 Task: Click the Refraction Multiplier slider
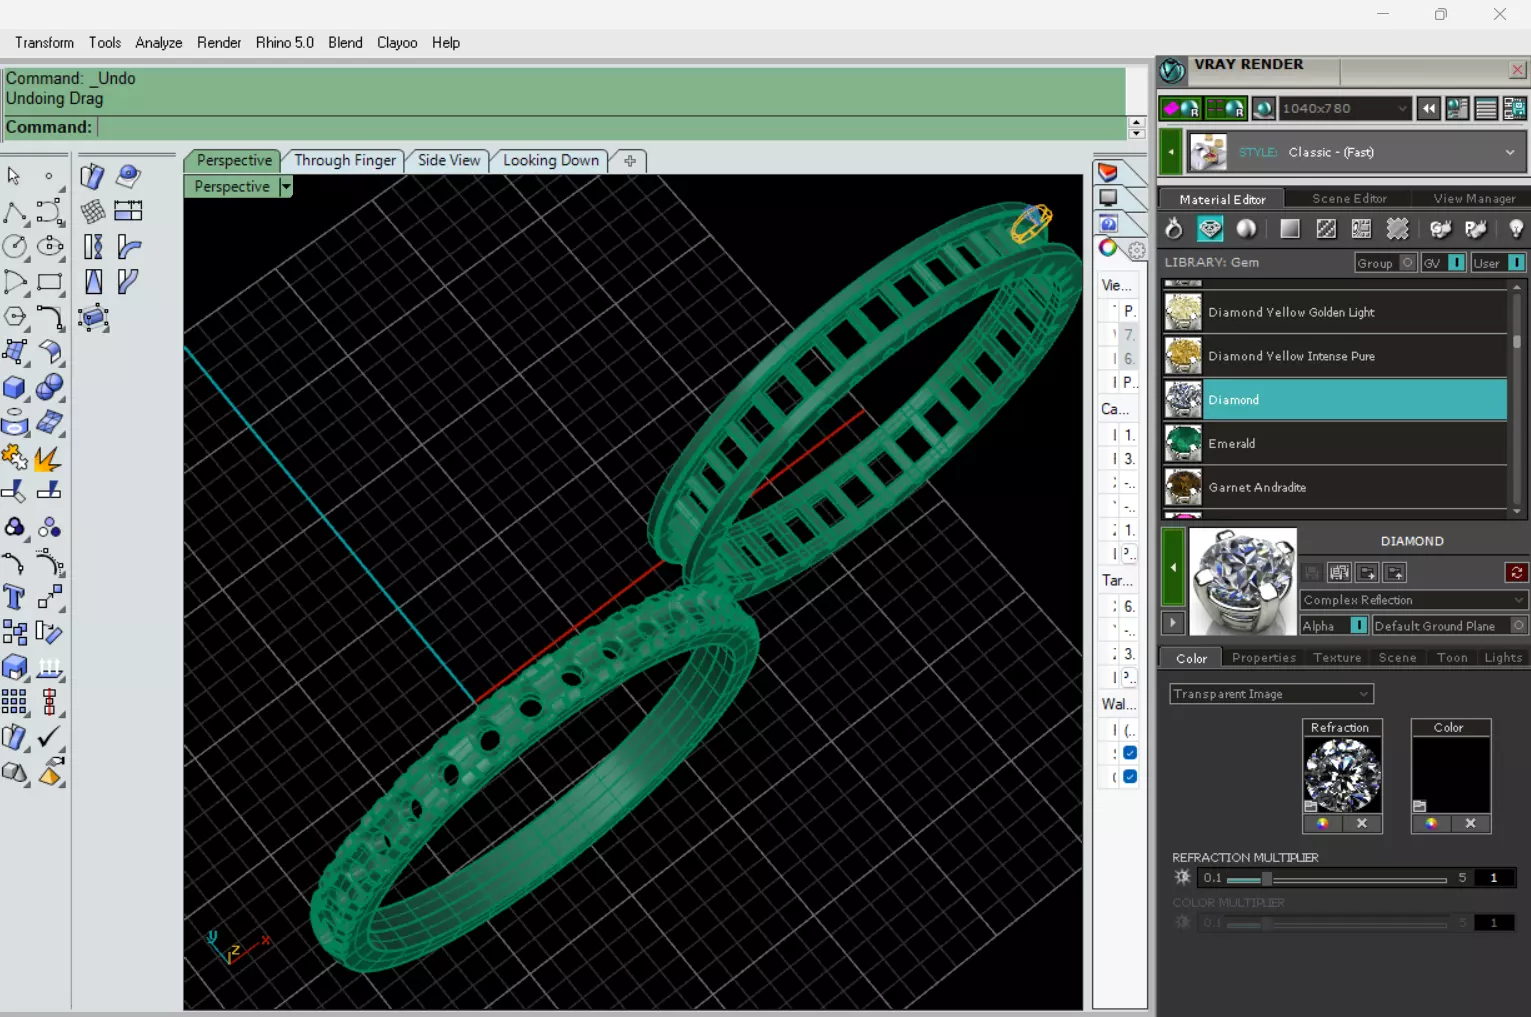click(x=1336, y=879)
